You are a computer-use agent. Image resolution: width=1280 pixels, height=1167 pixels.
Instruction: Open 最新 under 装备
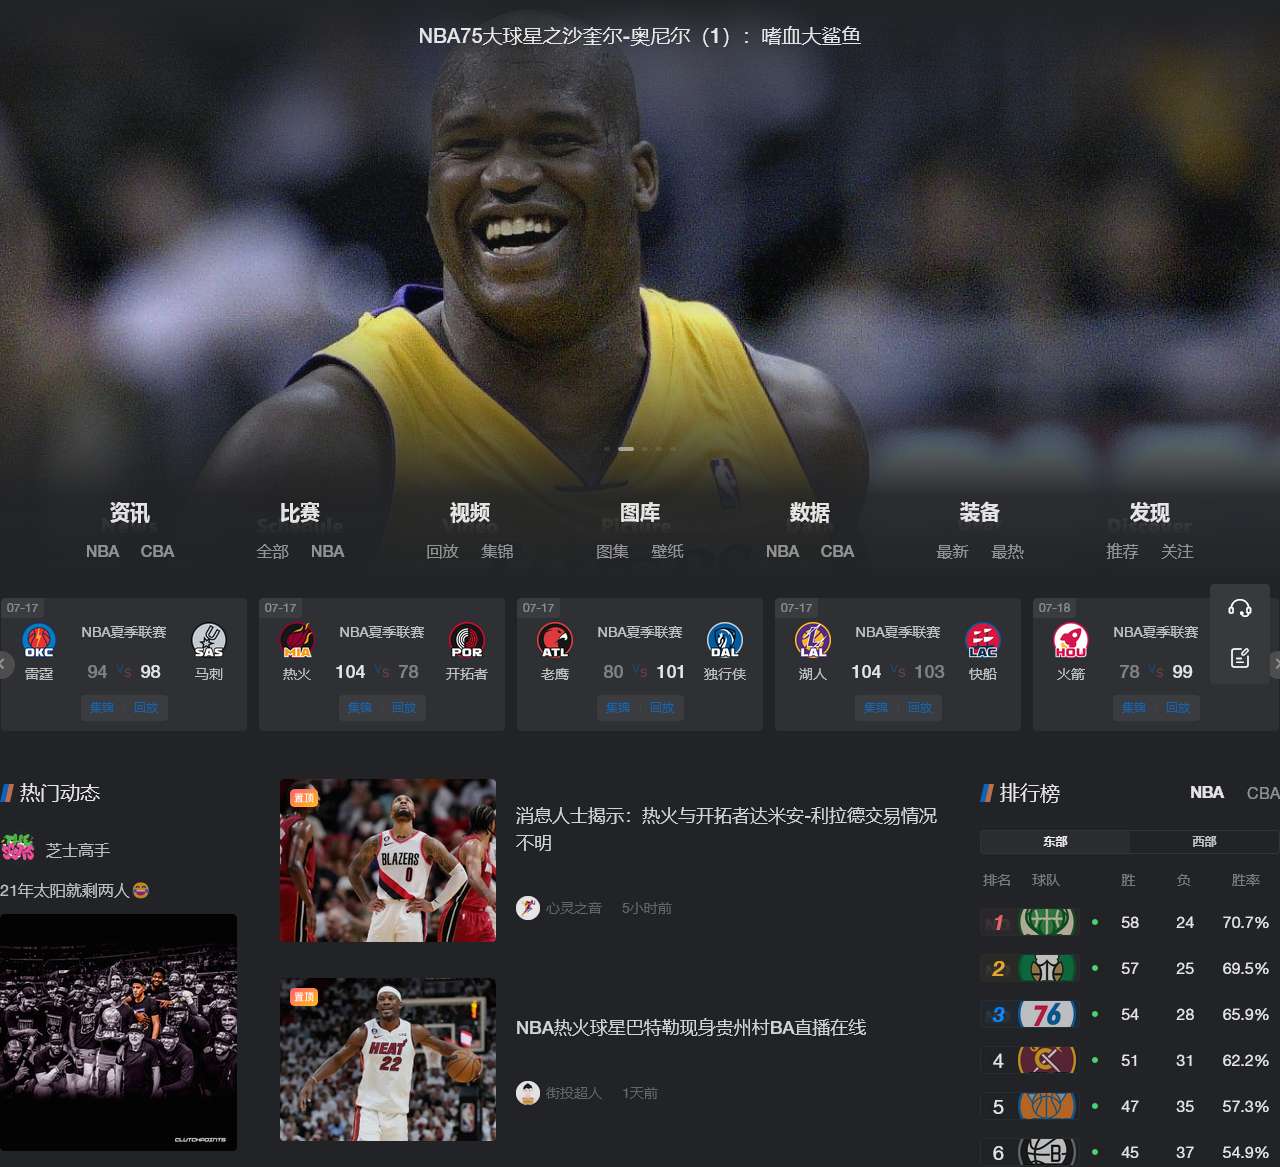click(952, 551)
